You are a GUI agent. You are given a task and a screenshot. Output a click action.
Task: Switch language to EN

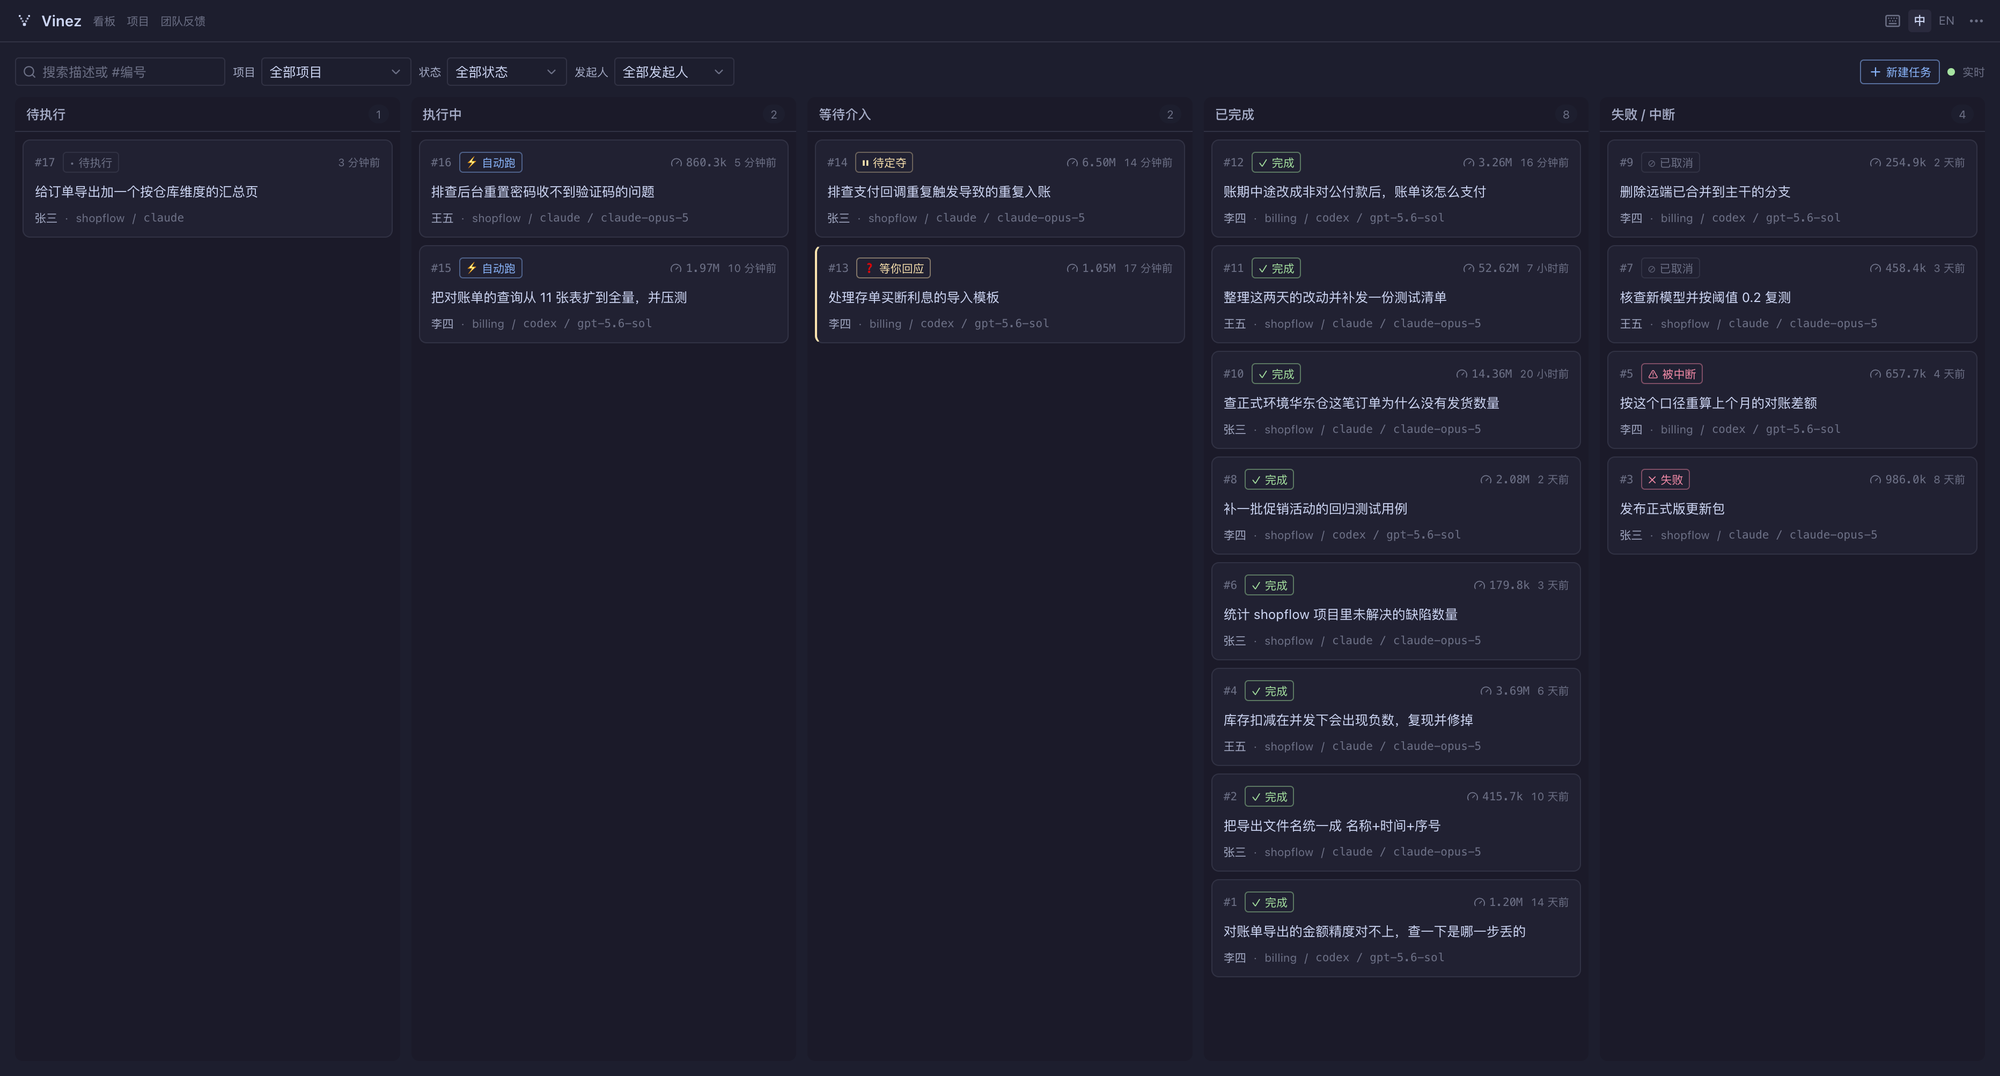click(x=1946, y=20)
